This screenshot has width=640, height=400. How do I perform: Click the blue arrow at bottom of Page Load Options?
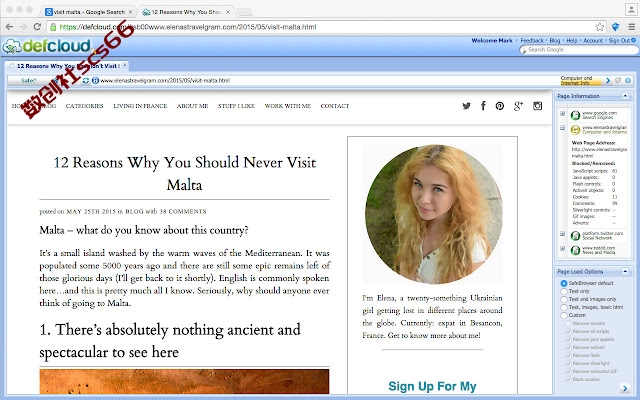click(624, 387)
